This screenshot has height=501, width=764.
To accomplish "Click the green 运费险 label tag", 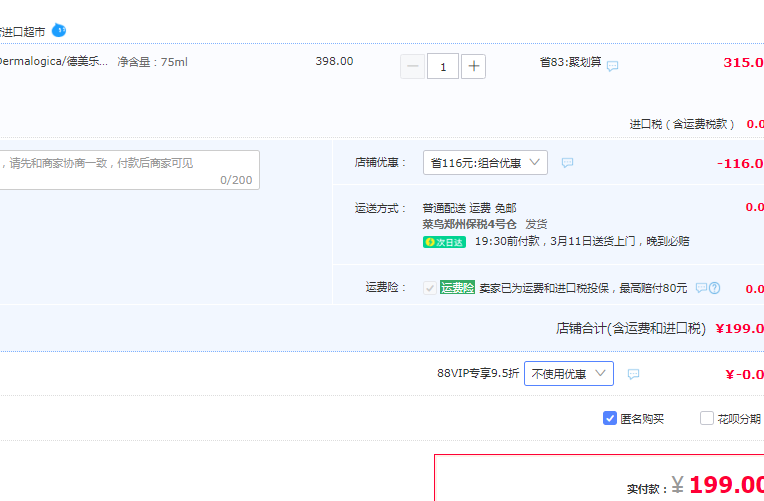I will [x=457, y=288].
